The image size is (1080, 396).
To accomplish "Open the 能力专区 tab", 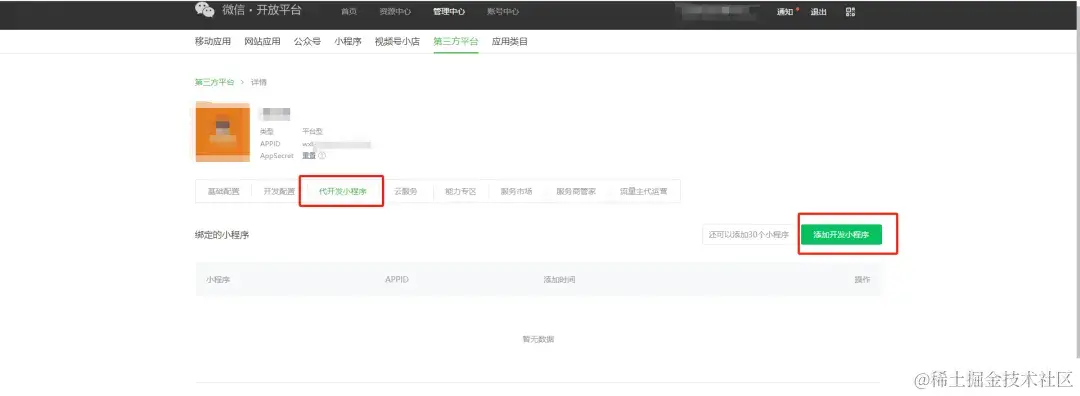I will tap(461, 191).
